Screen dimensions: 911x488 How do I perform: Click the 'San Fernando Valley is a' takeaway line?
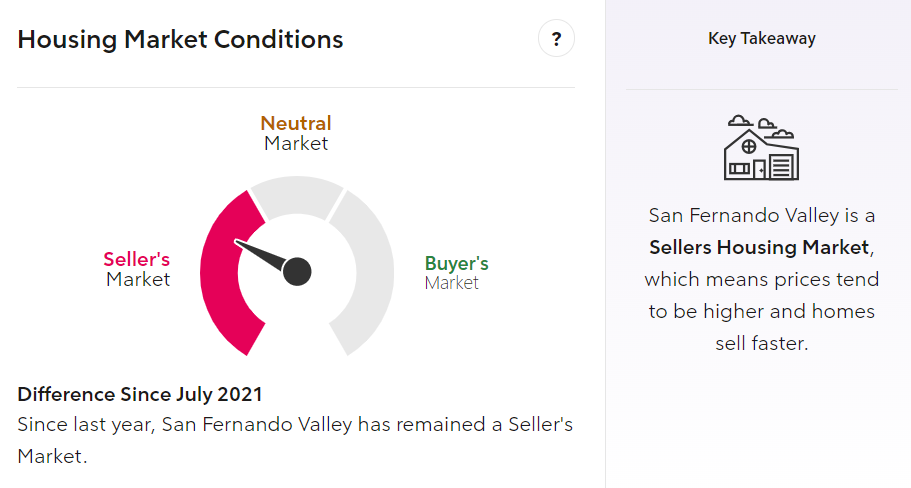[761, 215]
